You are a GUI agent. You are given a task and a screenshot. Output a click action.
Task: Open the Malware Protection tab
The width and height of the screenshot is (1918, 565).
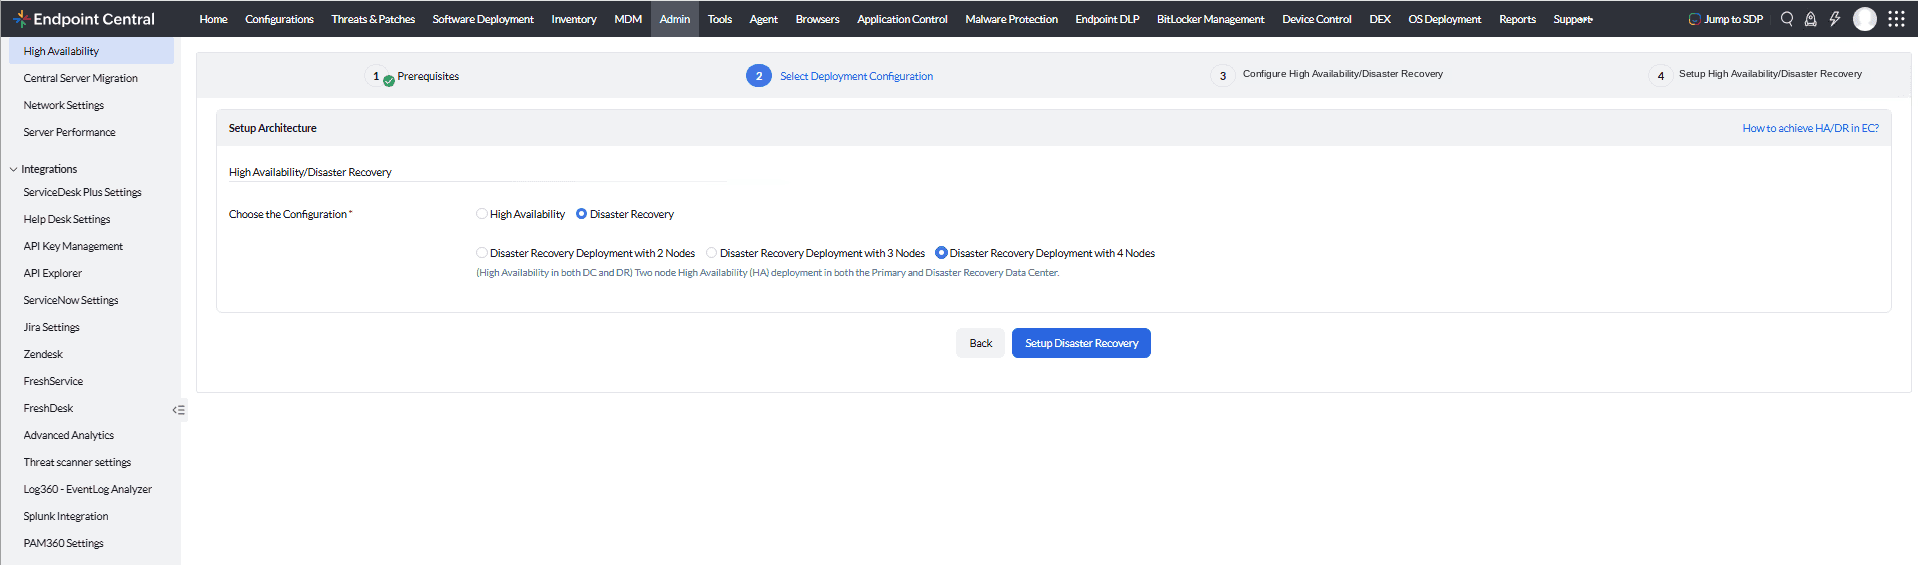coord(1011,19)
